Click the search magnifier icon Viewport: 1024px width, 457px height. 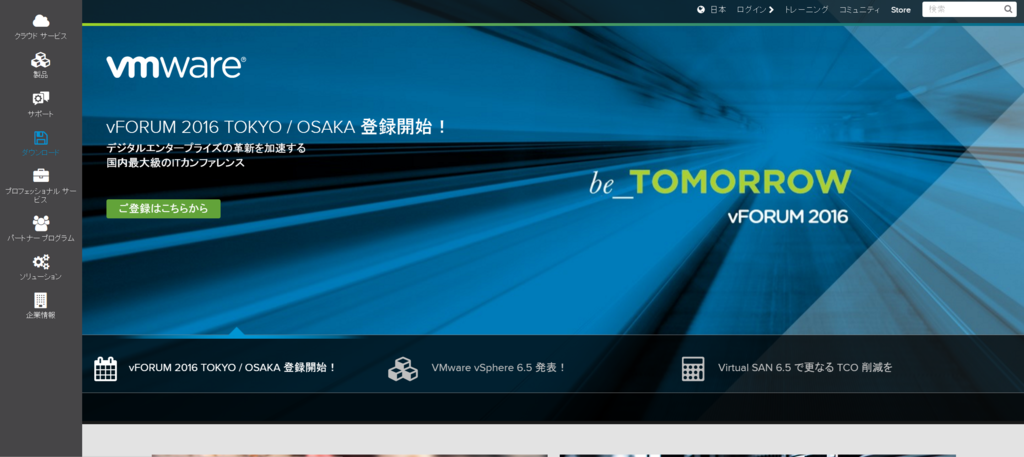tap(1008, 10)
